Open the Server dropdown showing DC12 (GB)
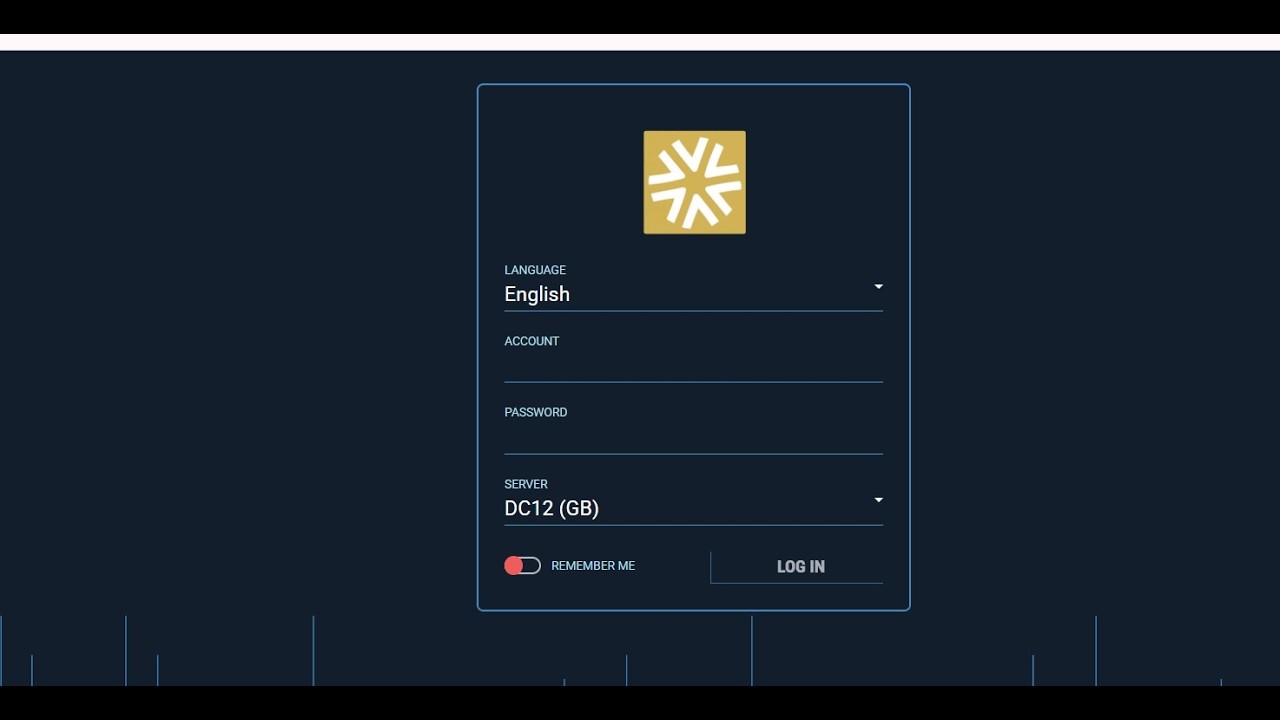1280x720 pixels. point(693,508)
